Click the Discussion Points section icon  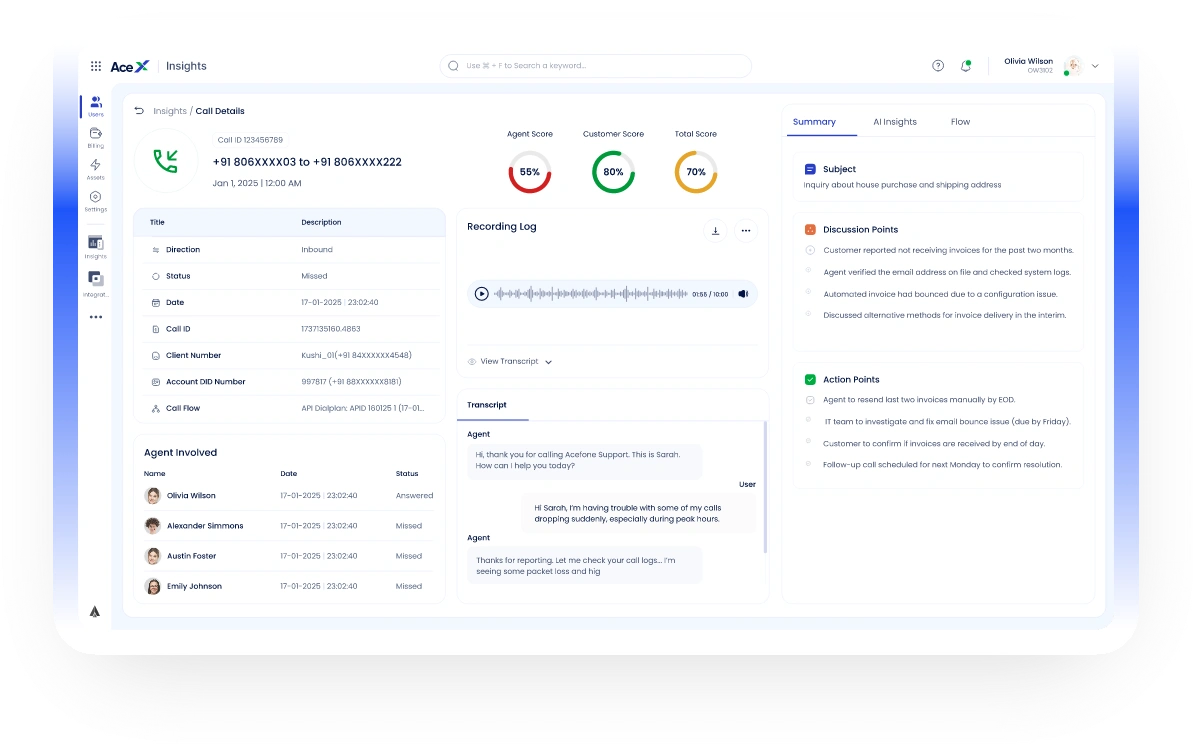point(810,230)
